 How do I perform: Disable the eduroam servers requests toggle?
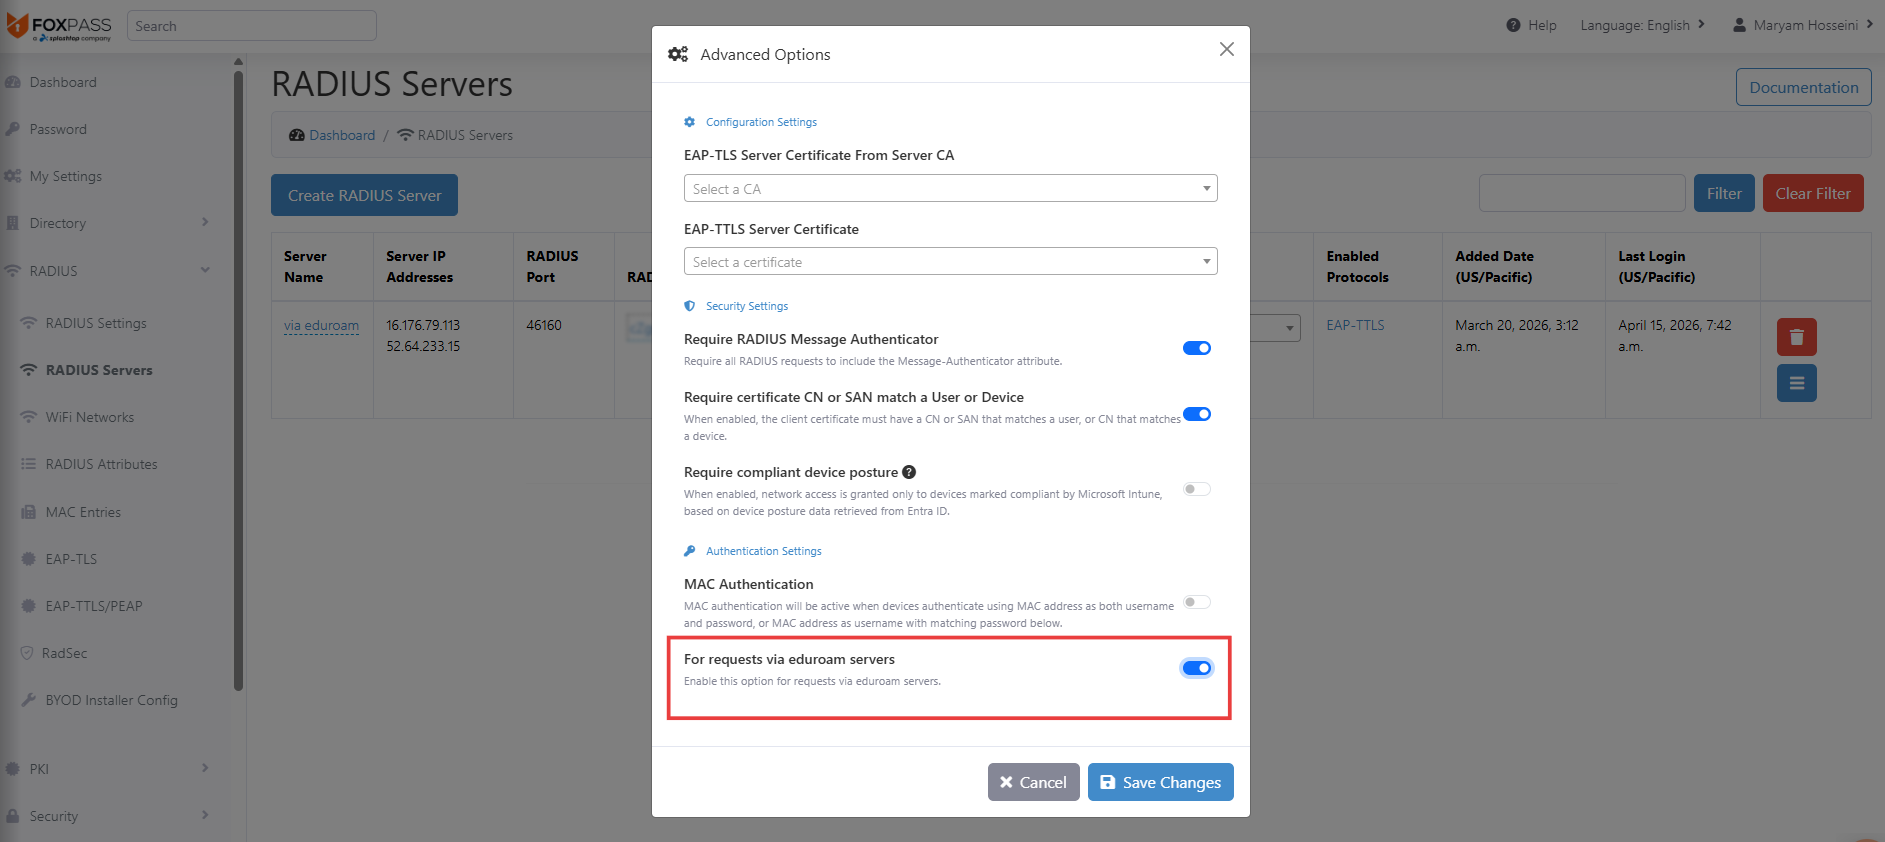[x=1197, y=668]
